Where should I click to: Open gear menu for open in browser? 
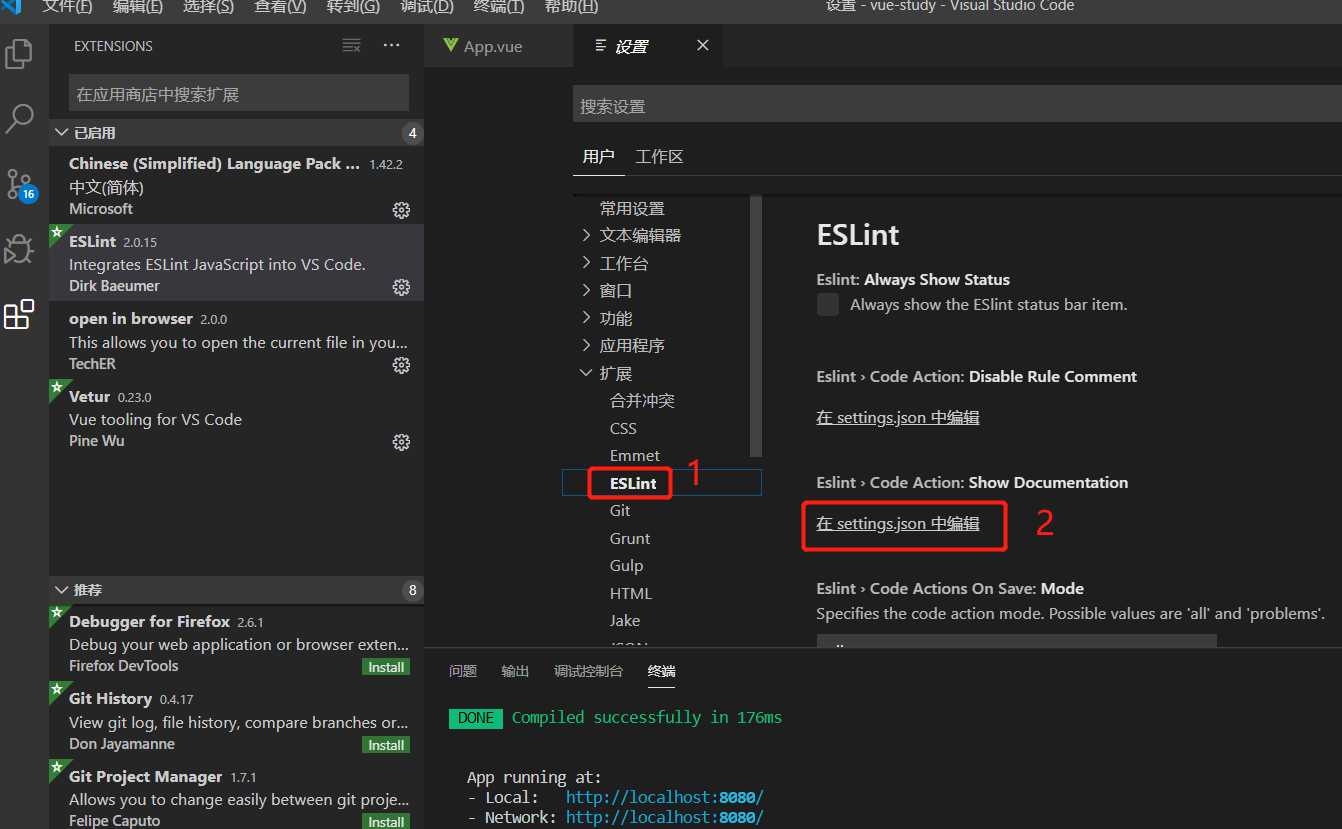401,365
